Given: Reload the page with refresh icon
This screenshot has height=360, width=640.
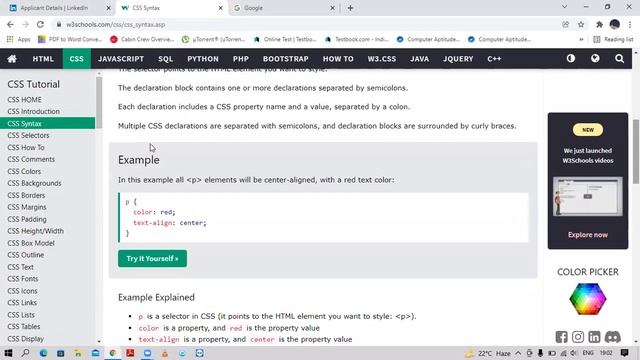Looking at the screenshot, I should coord(40,24).
